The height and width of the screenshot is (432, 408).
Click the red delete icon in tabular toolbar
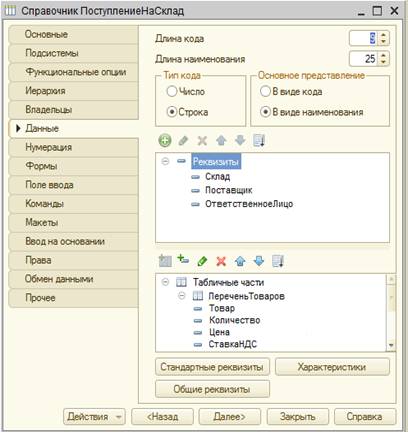(221, 261)
